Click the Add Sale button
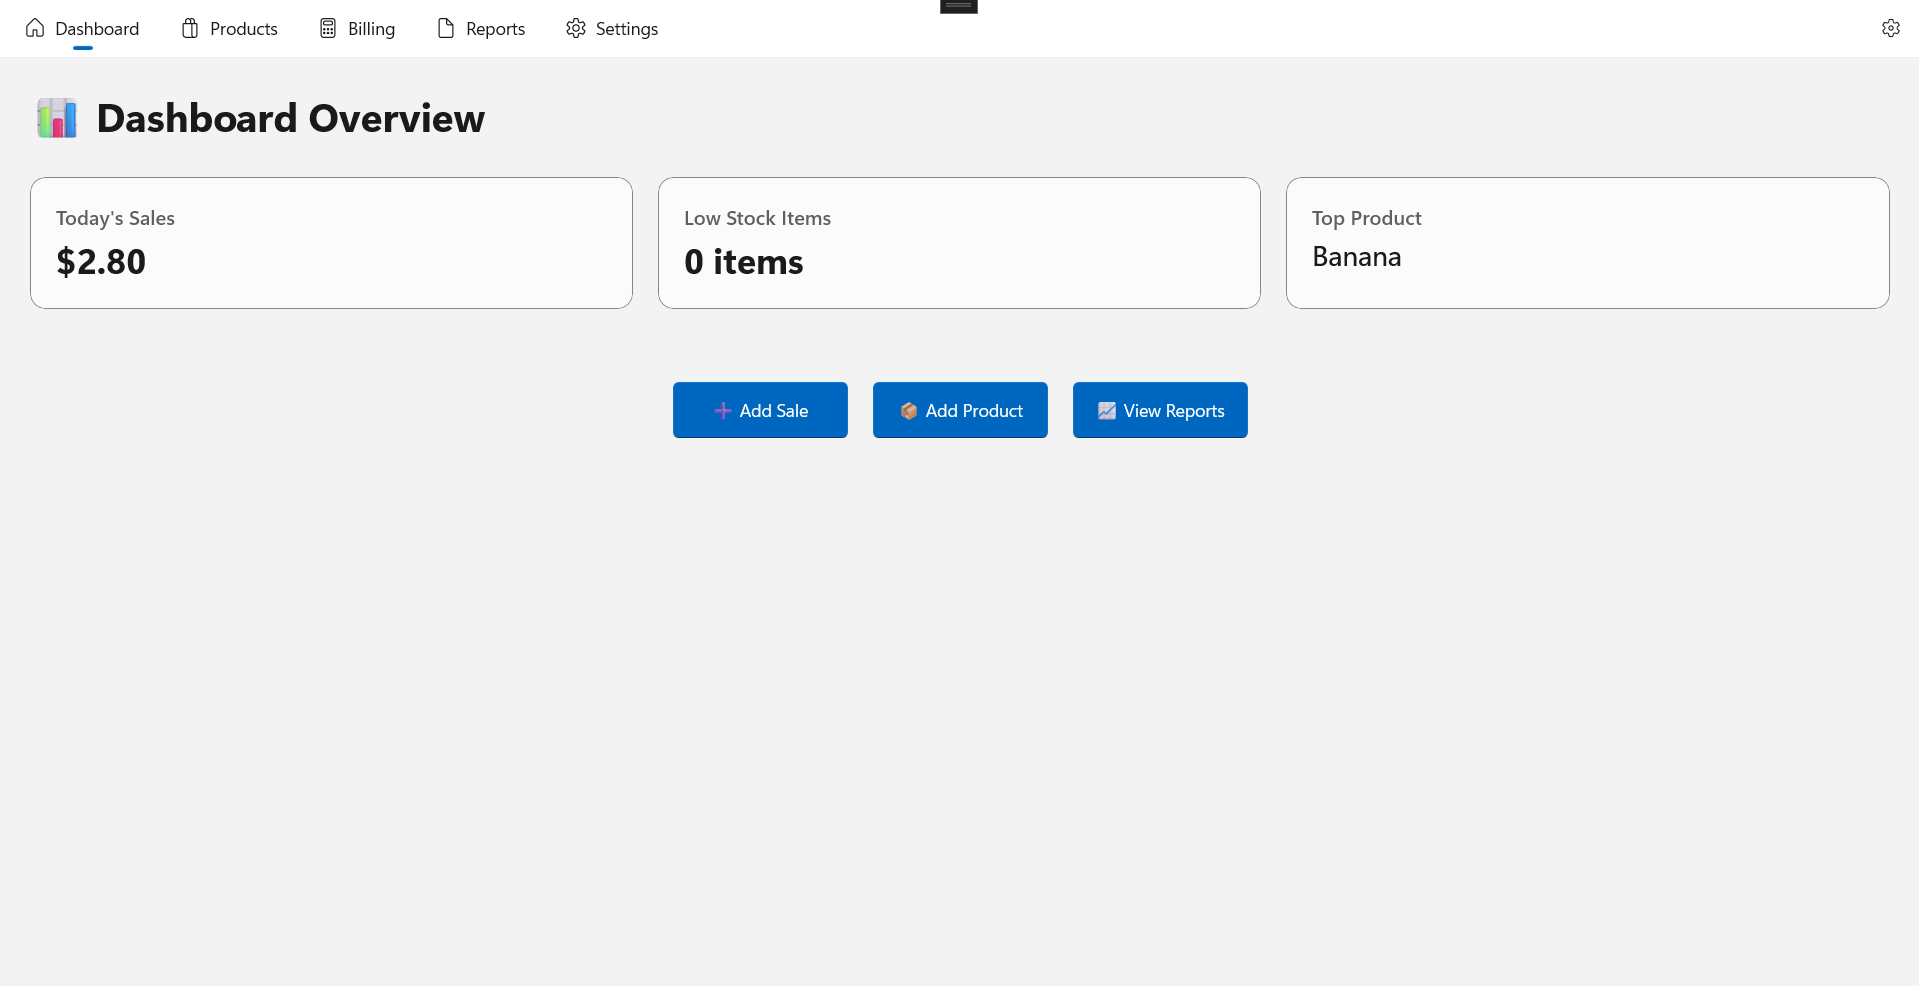 pos(760,410)
